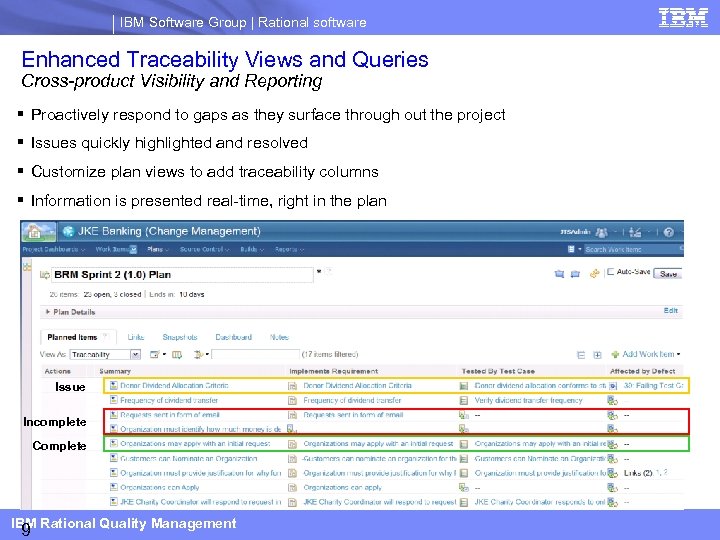
Task: Click the first blue snapshot icon near Auto-Save
Action: click(x=559, y=274)
